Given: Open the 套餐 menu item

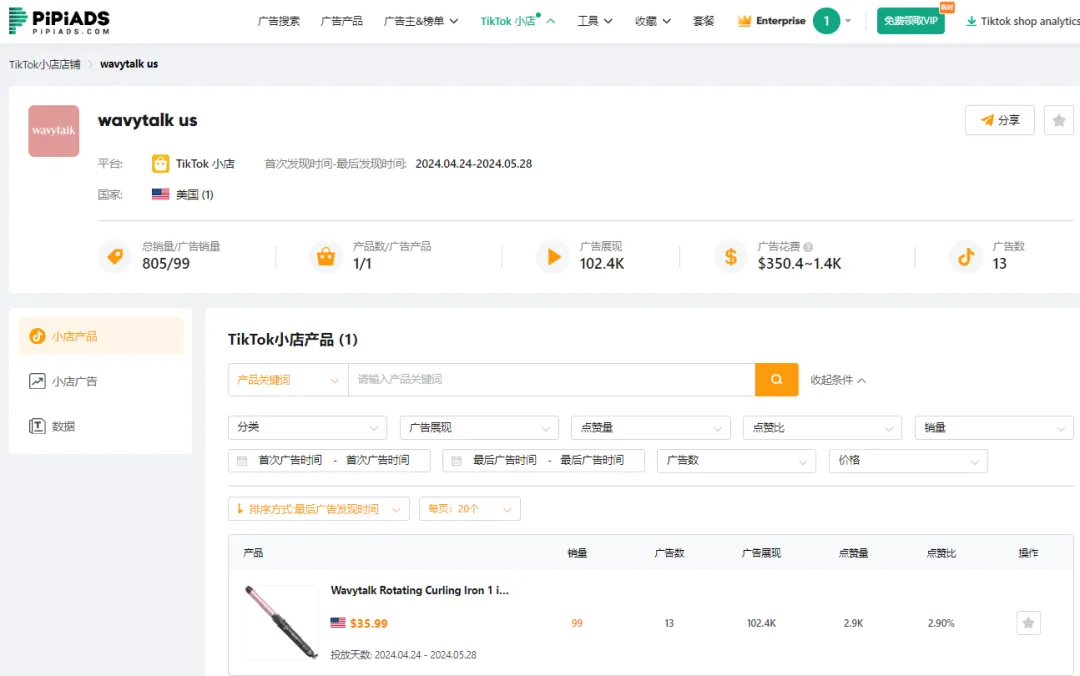Looking at the screenshot, I should (703, 21).
